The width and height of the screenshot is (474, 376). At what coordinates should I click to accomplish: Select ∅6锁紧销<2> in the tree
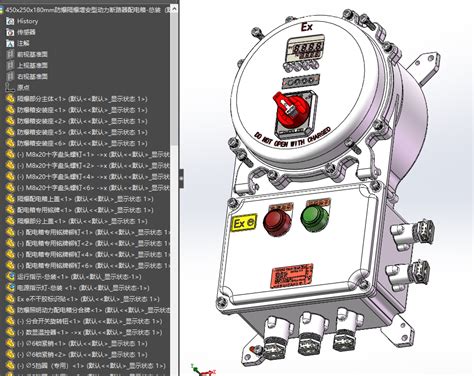[x=82, y=355]
